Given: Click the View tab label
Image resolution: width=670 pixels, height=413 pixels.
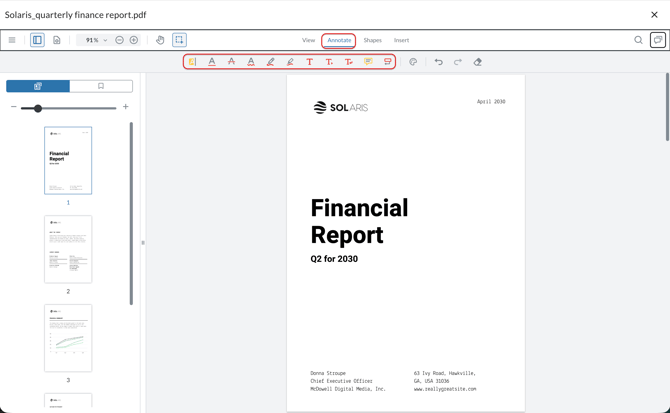Looking at the screenshot, I should [309, 40].
